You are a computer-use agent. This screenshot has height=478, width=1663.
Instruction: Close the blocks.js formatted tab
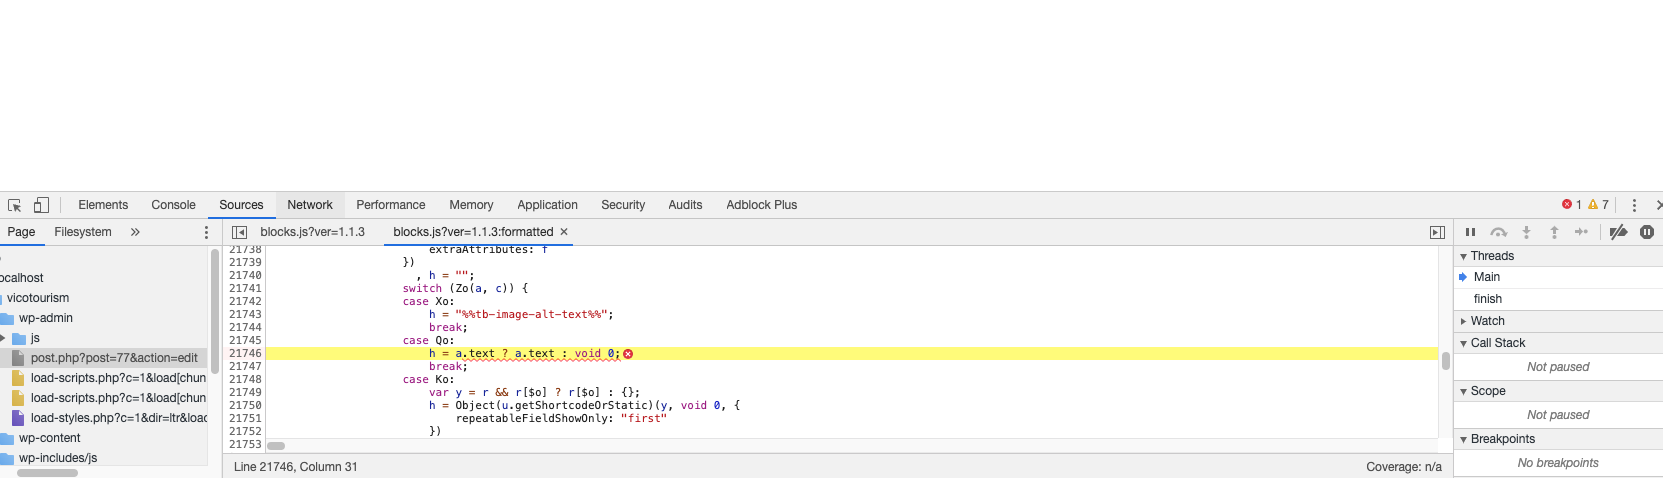tap(564, 232)
